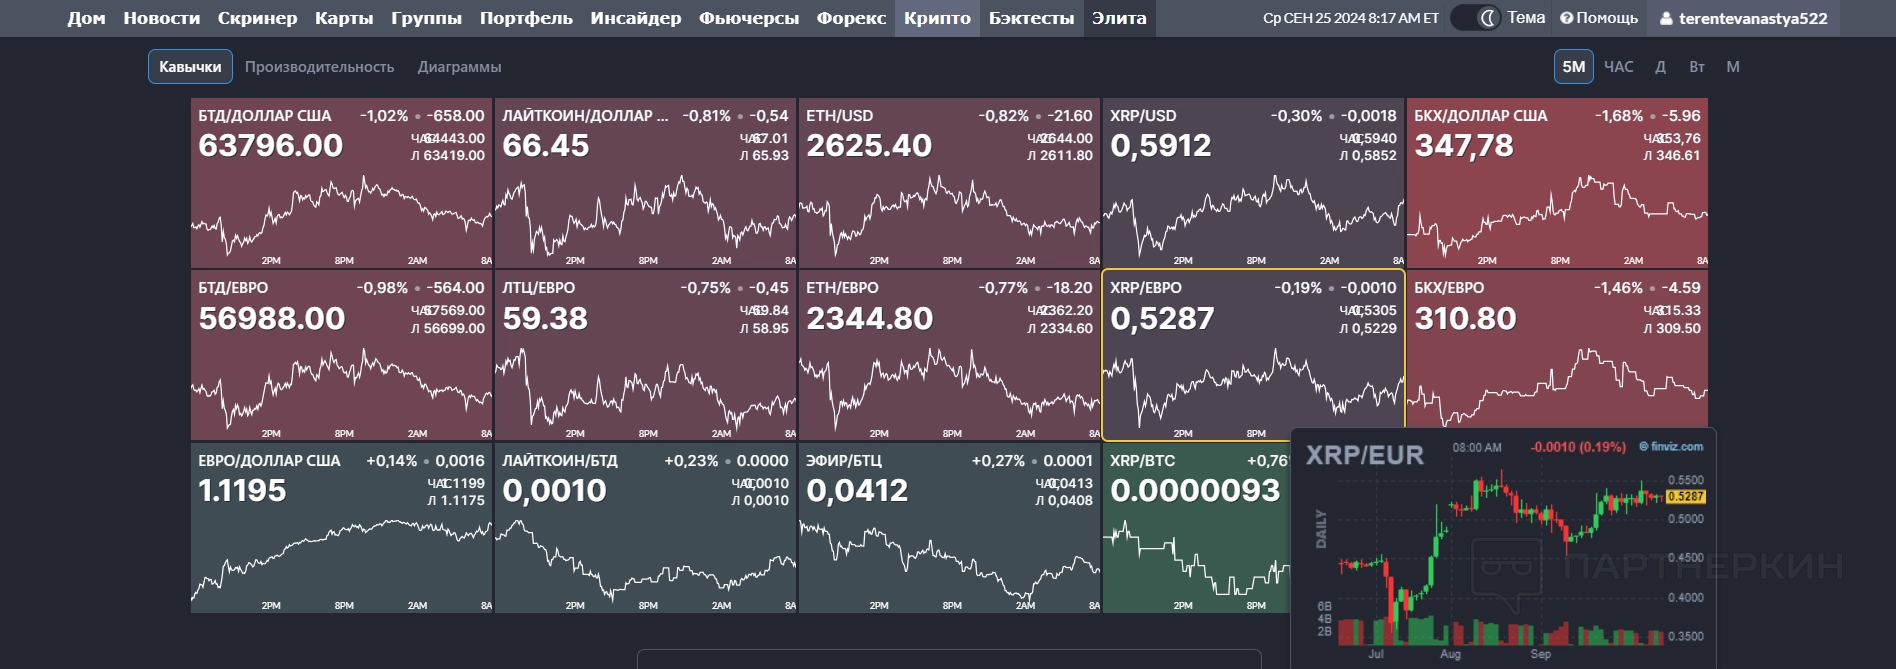Open the БТД/ДОЛЛАР США chart tile
This screenshot has height=669, width=1896.
[342, 183]
